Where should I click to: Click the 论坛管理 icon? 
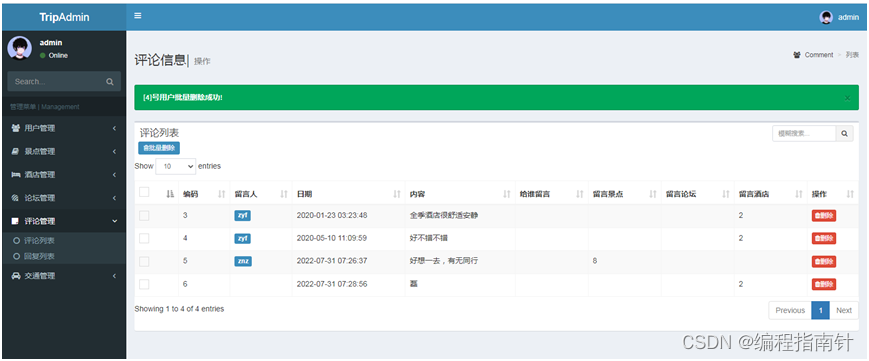coord(16,198)
